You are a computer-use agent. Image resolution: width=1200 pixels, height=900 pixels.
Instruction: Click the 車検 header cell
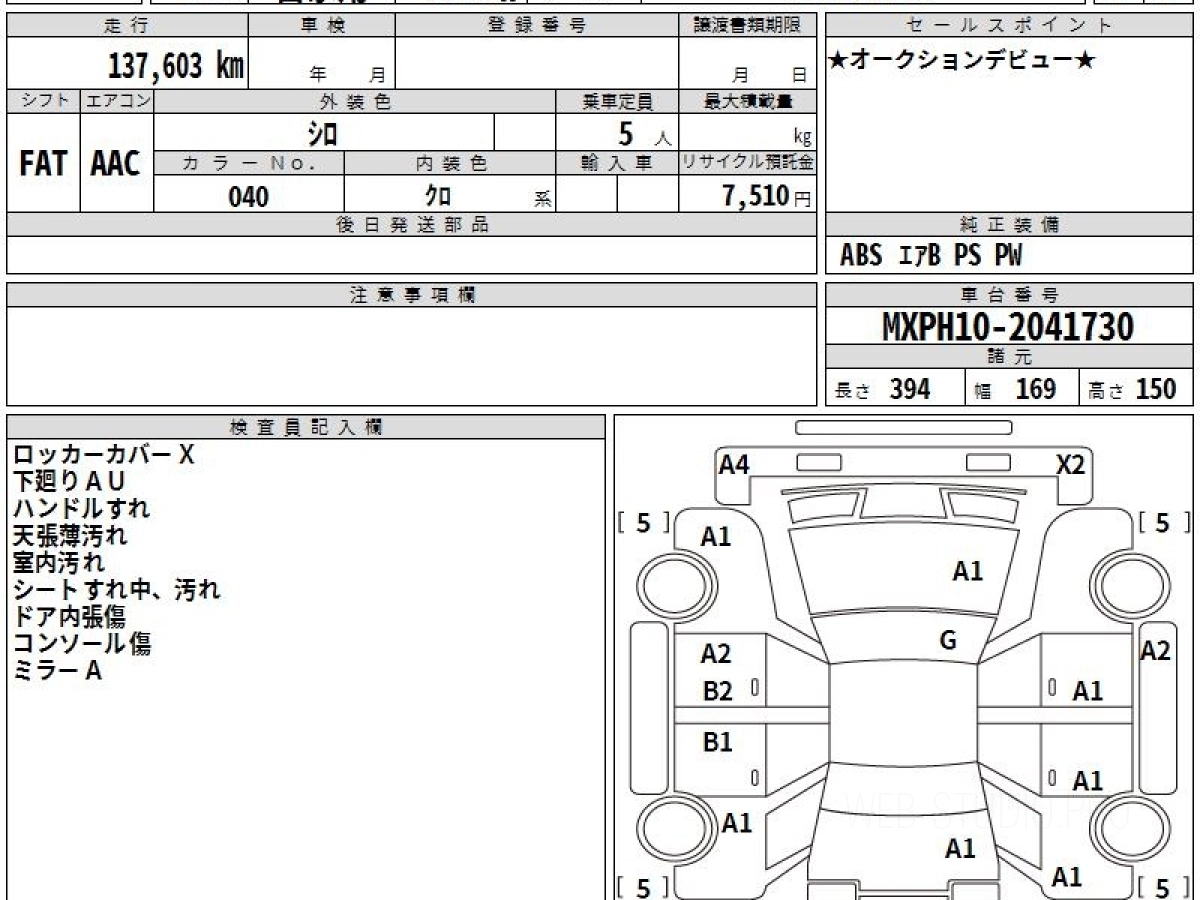[321, 26]
